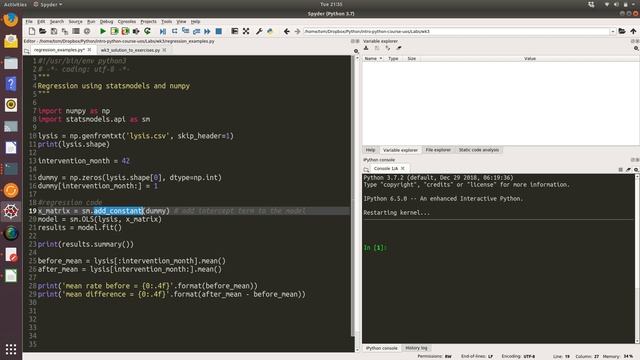Open PYTHONPATH manager icon
The width and height of the screenshot is (640, 360).
270,31
